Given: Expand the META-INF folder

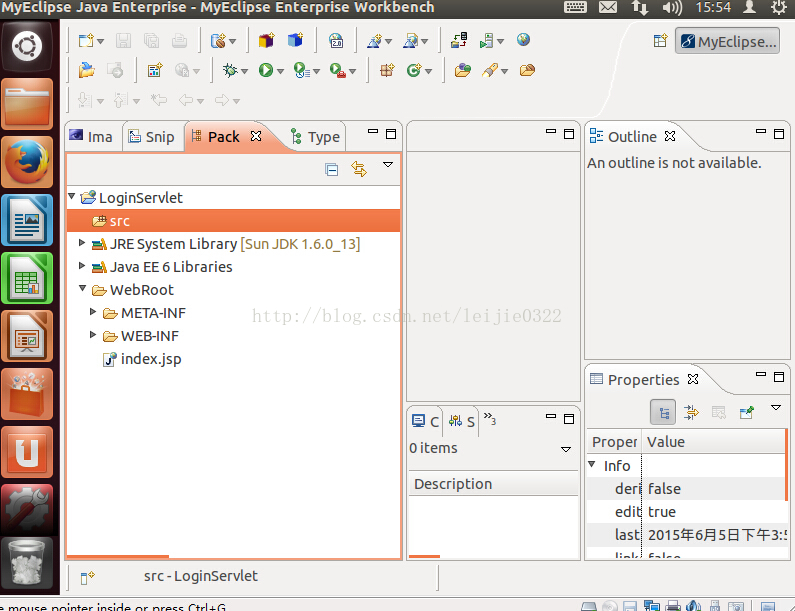Looking at the screenshot, I should (x=93, y=312).
